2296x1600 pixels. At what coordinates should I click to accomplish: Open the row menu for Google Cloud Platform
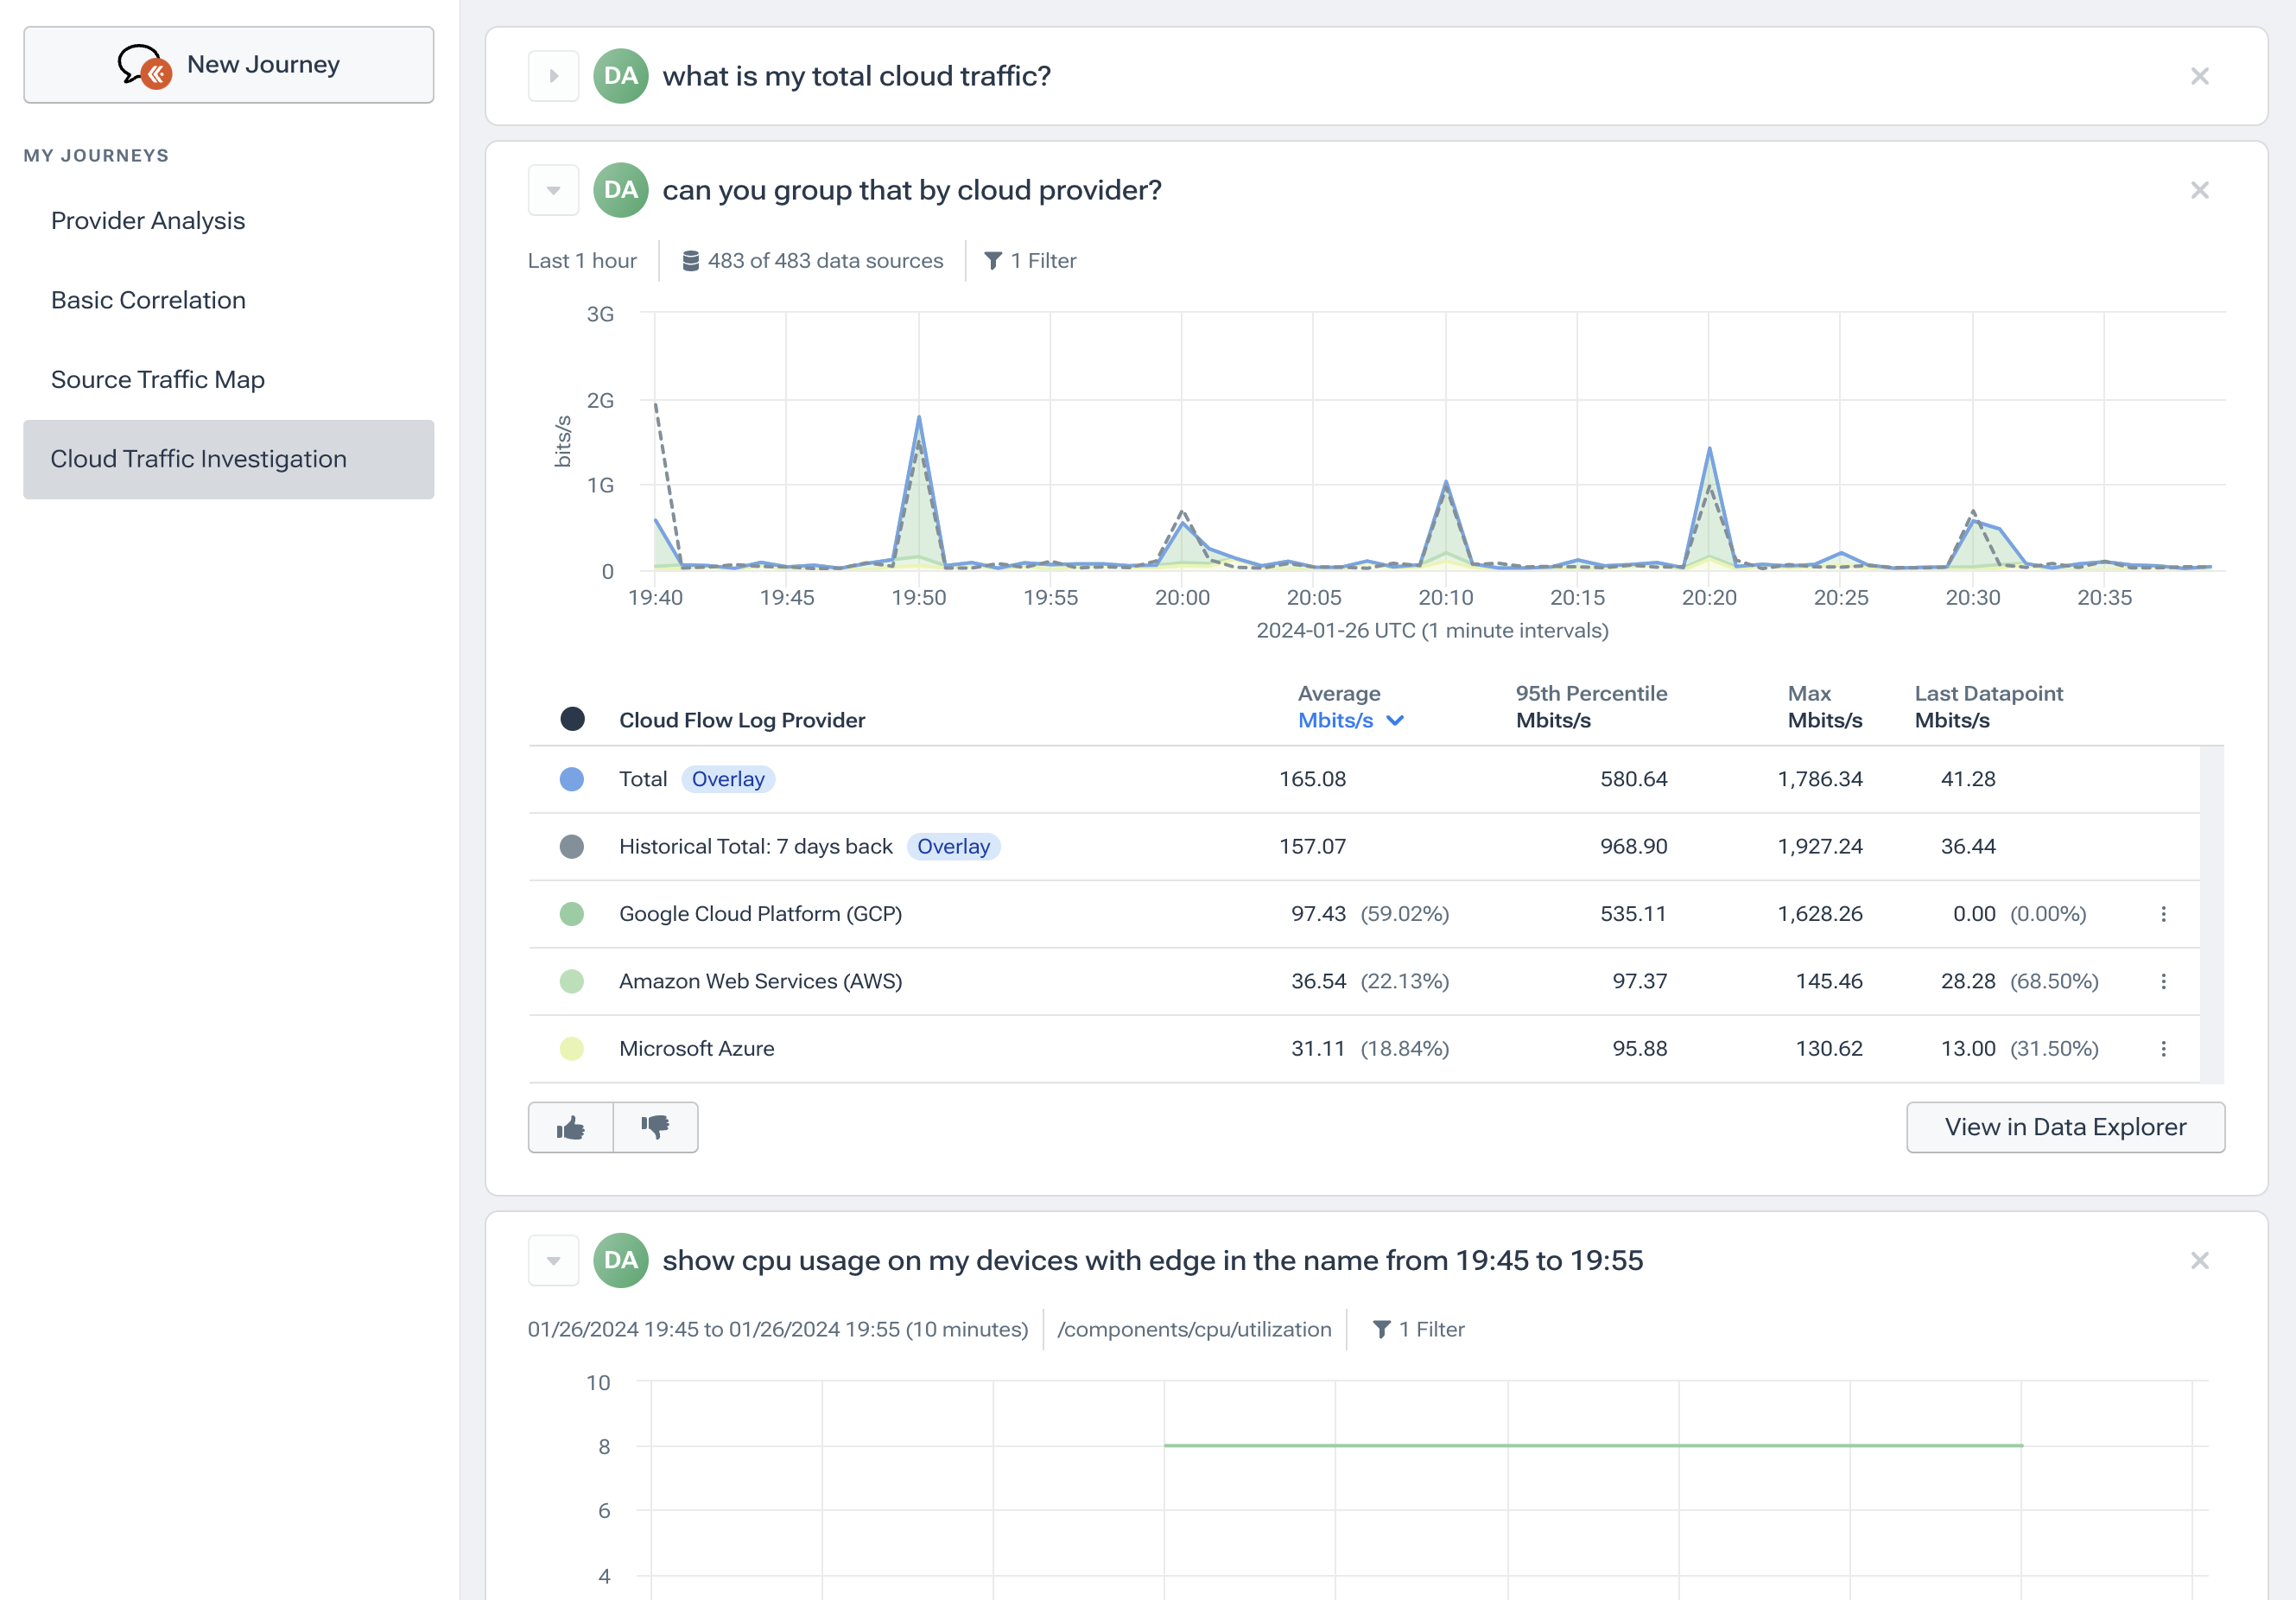2164,914
